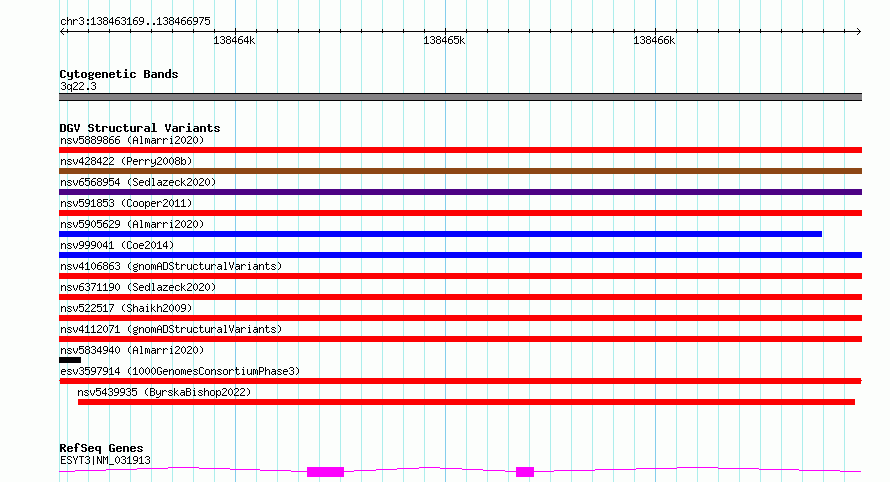This screenshot has width=890, height=482.
Task: Select the smaller magenta ESYT3 exon block
Action: coord(525,472)
